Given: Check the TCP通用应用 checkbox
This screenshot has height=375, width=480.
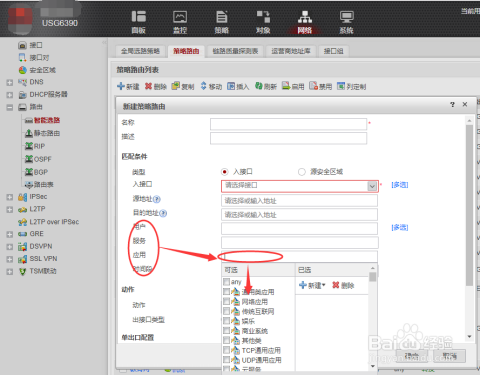Looking at the screenshot, I should [226, 350].
